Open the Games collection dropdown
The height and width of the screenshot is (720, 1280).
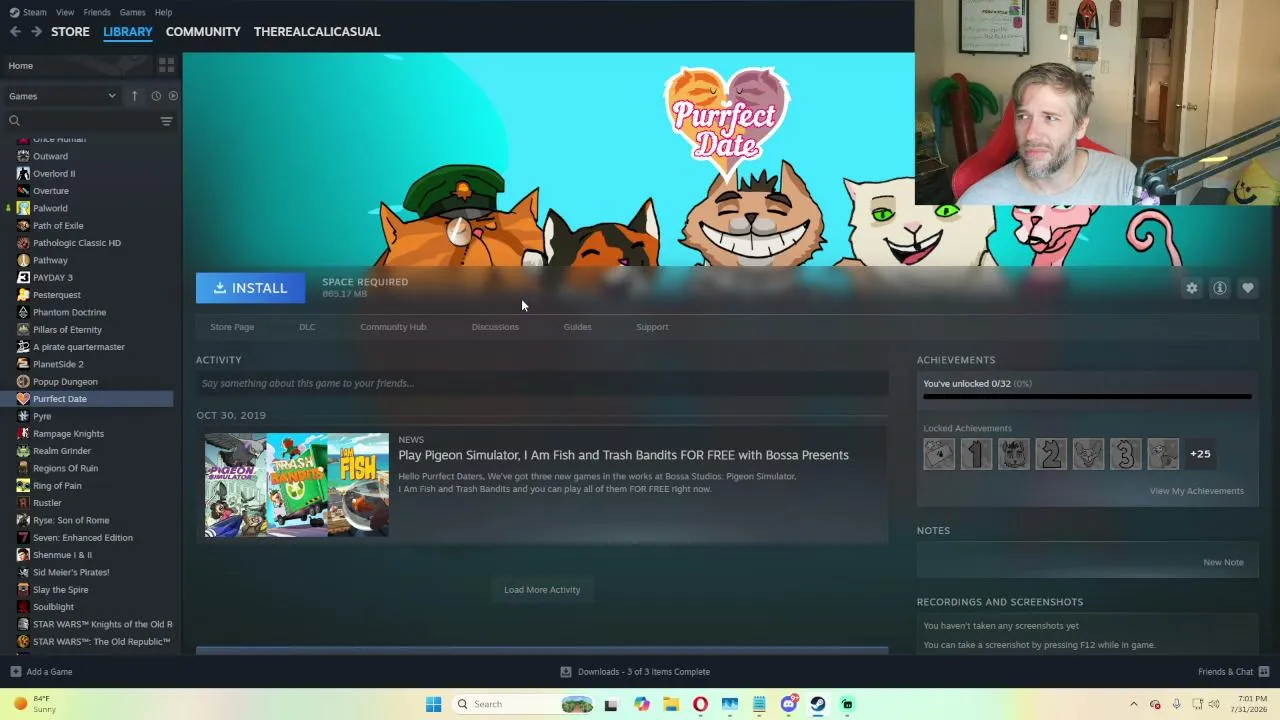point(62,96)
